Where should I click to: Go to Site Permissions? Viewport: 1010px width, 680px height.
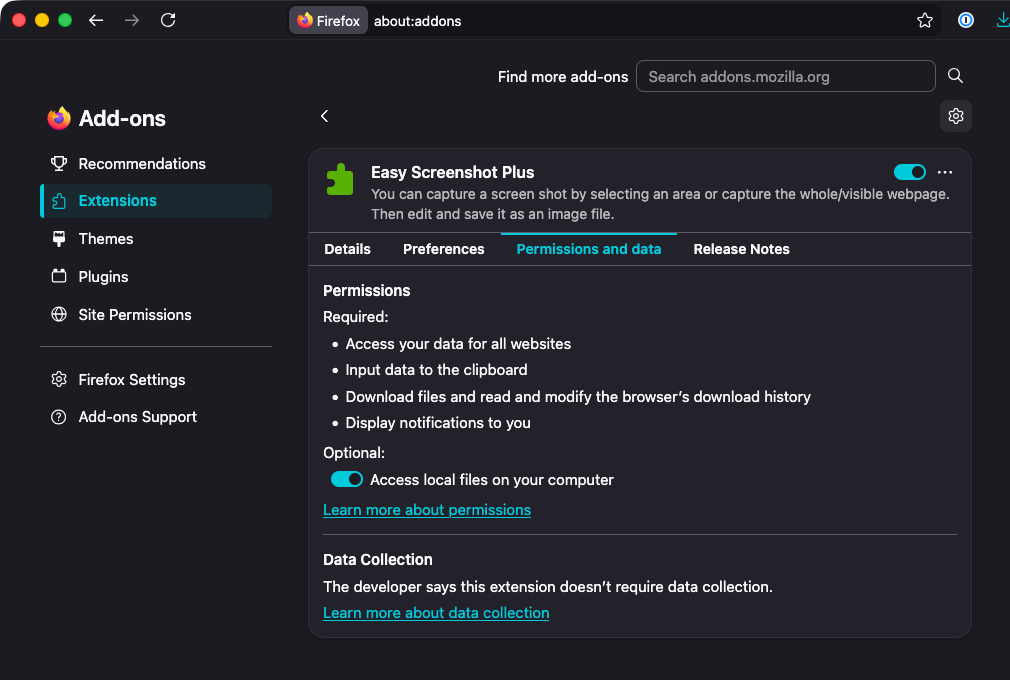(x=155, y=315)
